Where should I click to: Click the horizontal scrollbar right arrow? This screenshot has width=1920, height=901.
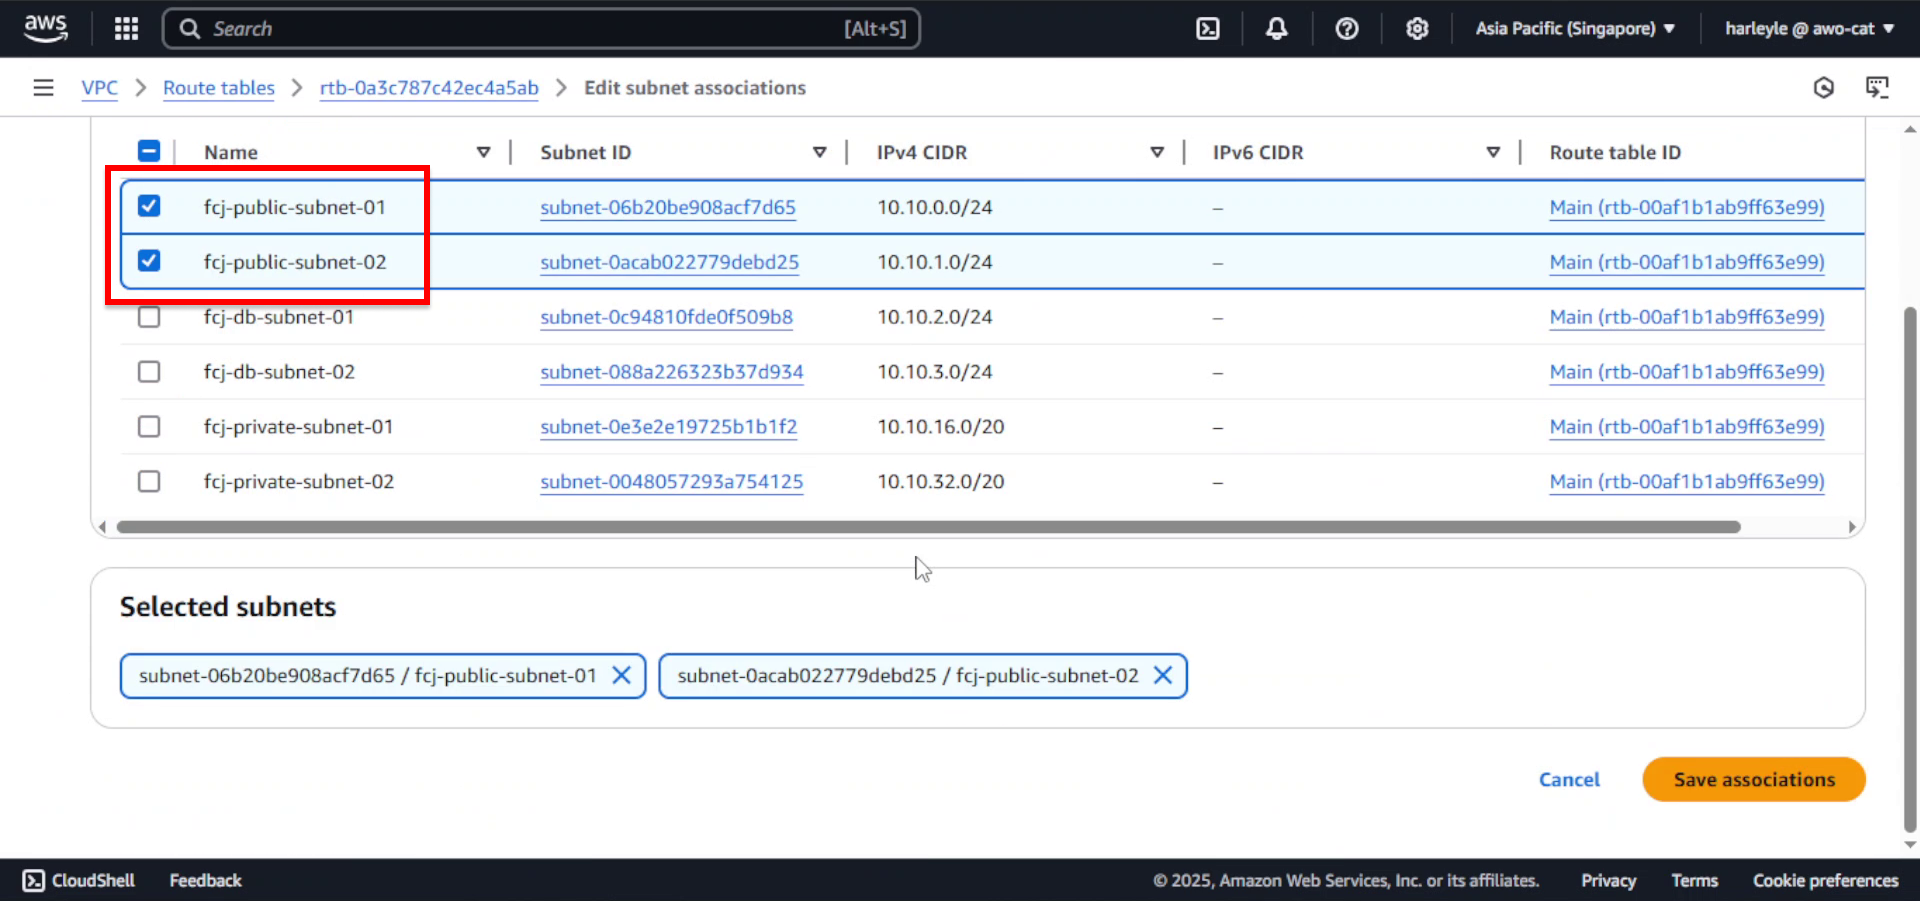pos(1852,527)
